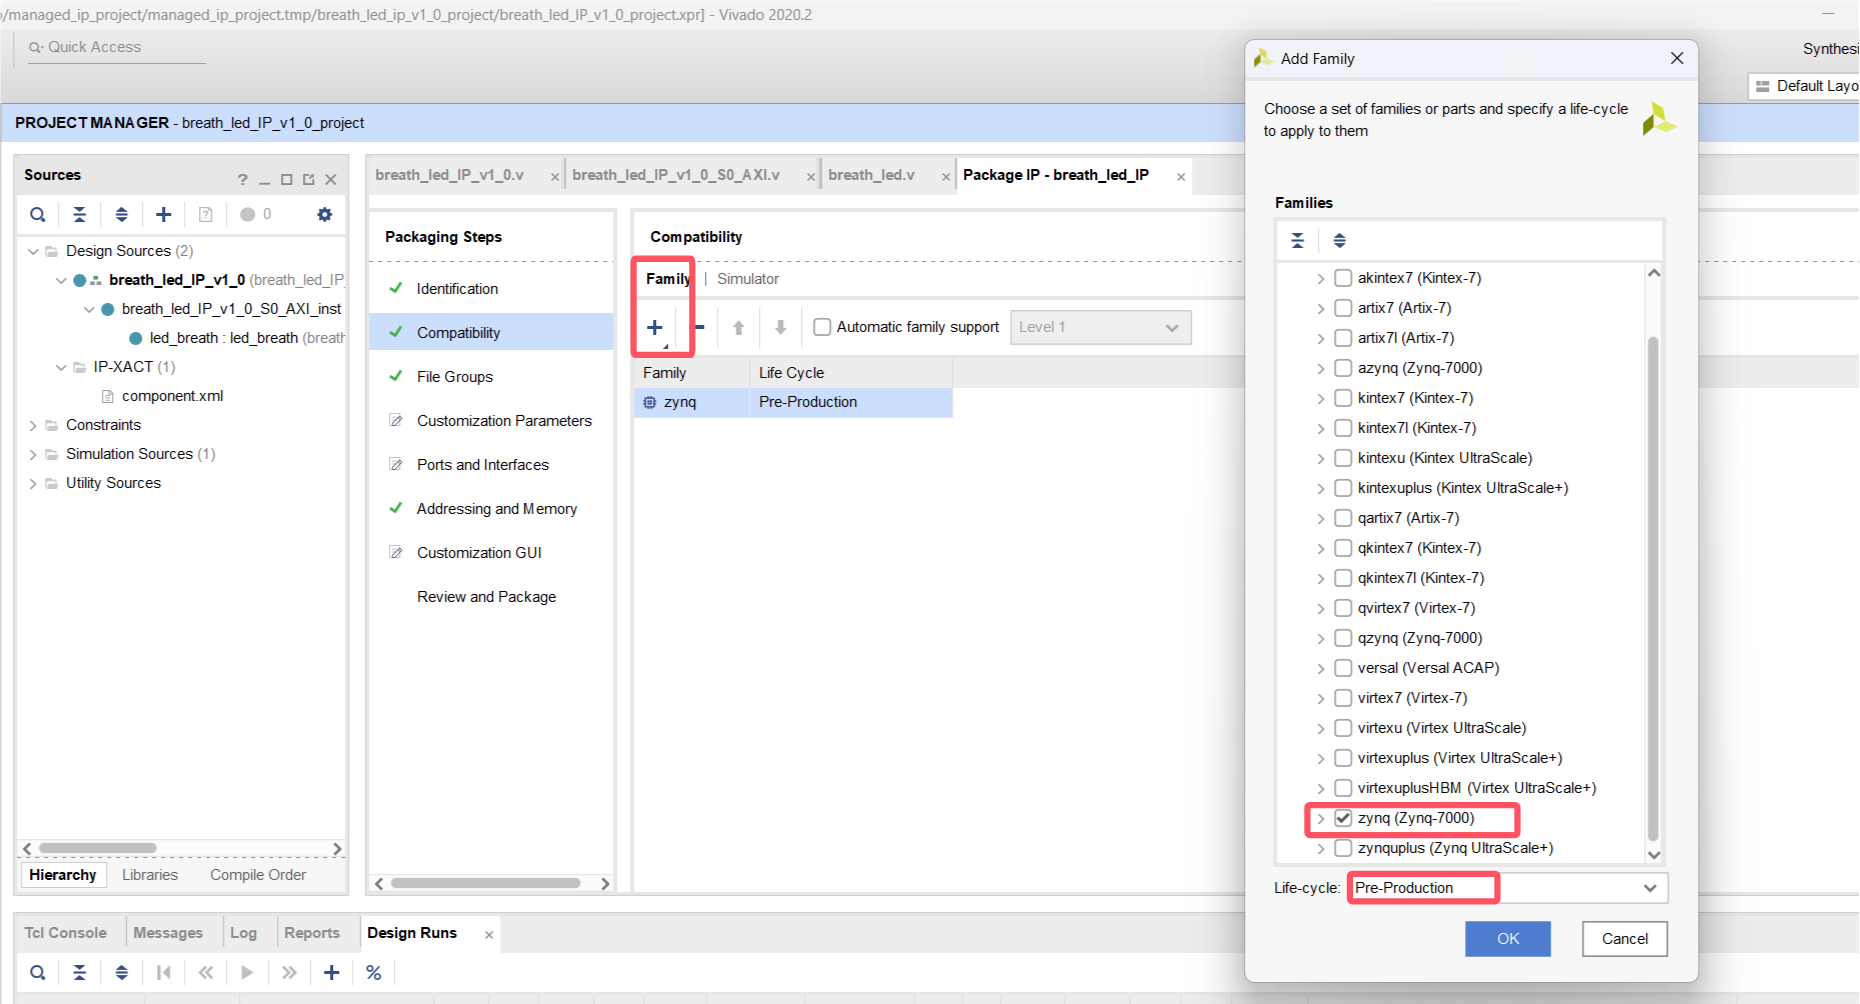Image resolution: width=1860 pixels, height=1004 pixels.
Task: Collapse all items in Sources panel
Action: (80, 214)
